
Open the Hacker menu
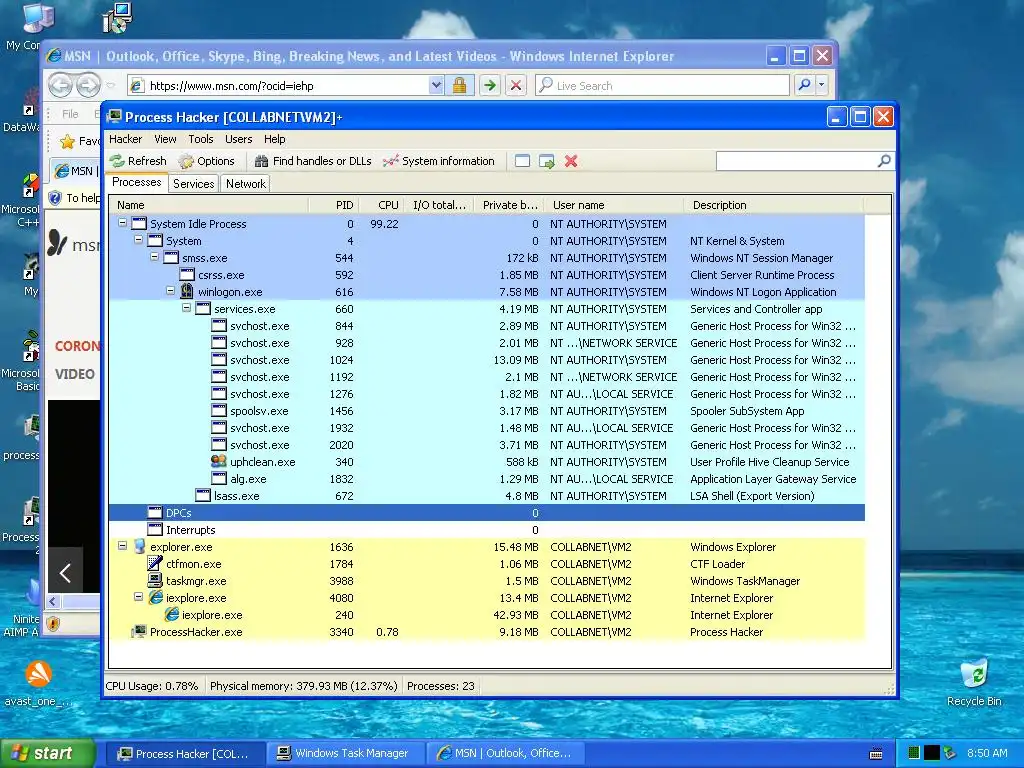click(125, 139)
